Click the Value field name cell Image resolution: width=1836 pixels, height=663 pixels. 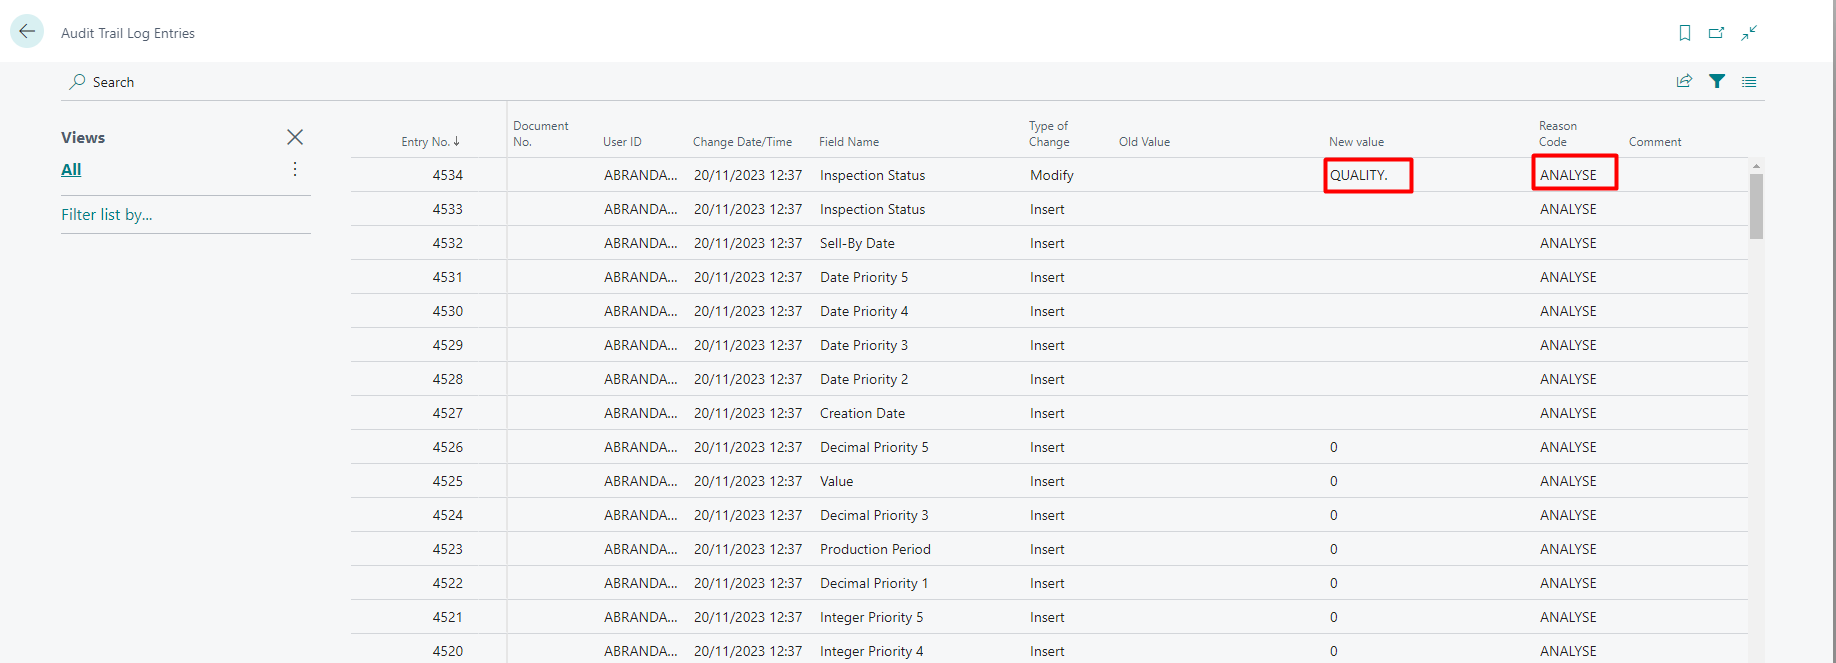tap(836, 481)
